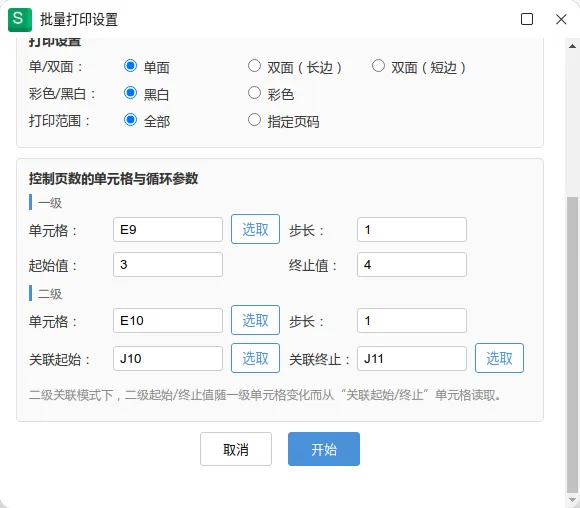The image size is (580, 508).
Task: Maximize the batch print settings window
Action: (527, 19)
